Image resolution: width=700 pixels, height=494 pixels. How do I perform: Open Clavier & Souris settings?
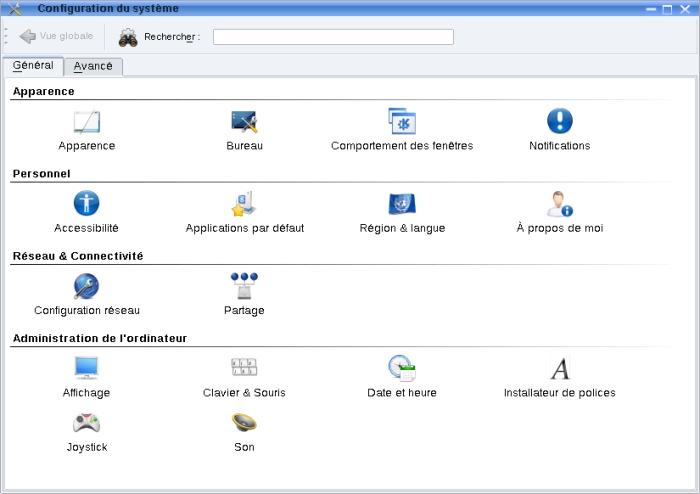pyautogui.click(x=244, y=370)
